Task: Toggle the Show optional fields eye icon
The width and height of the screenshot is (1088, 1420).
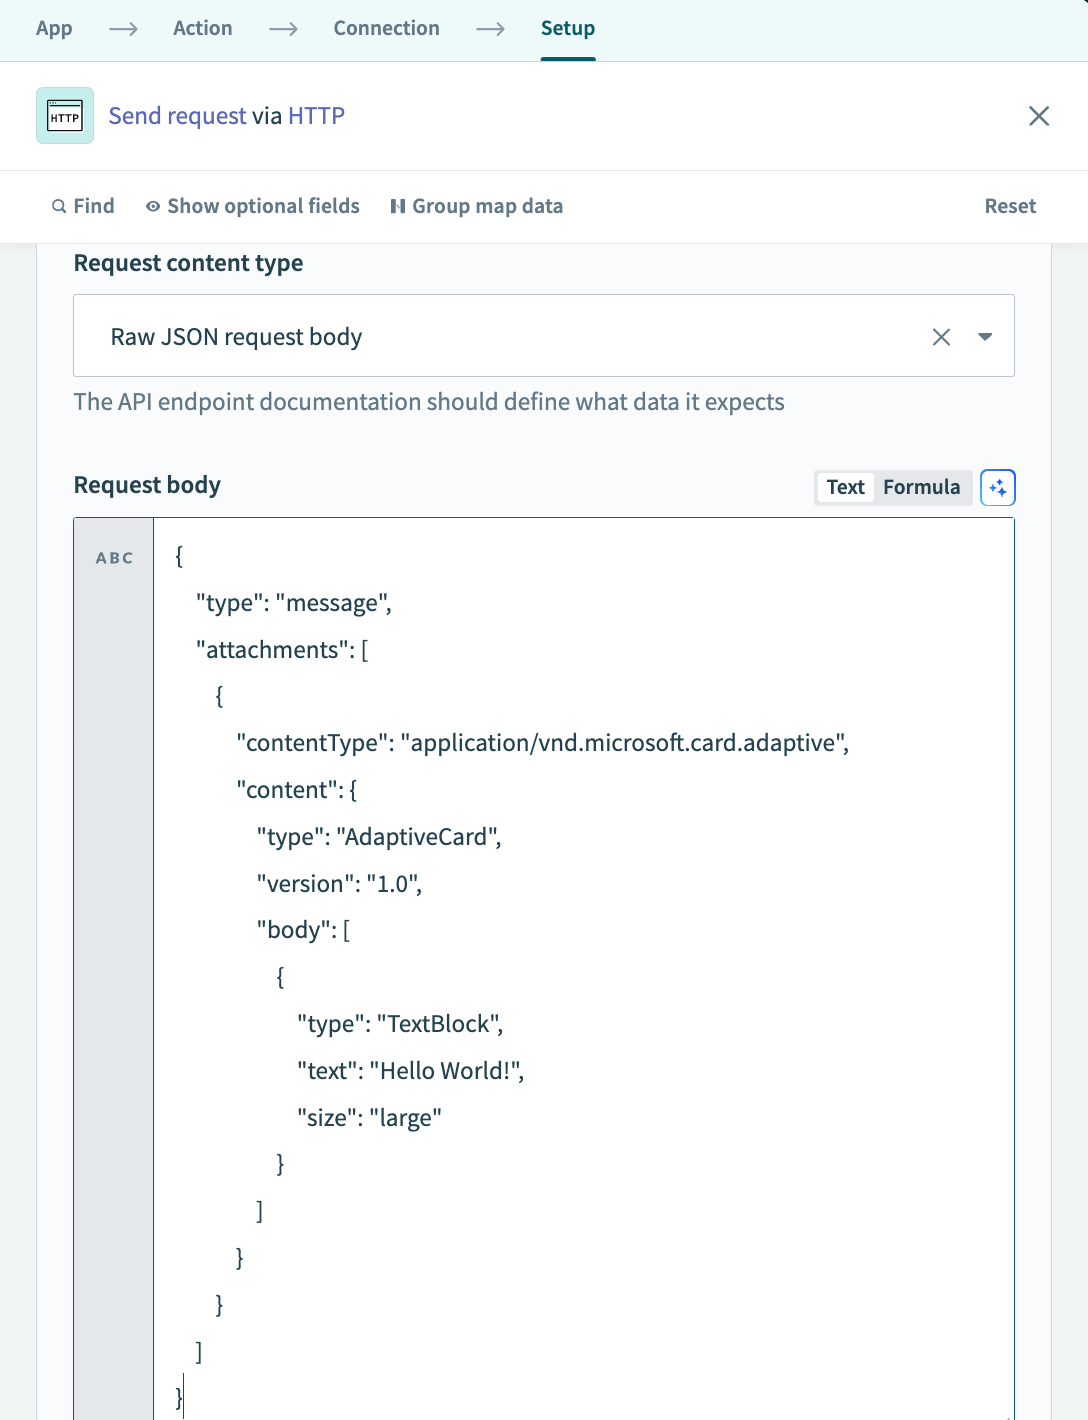Action: coord(152,206)
